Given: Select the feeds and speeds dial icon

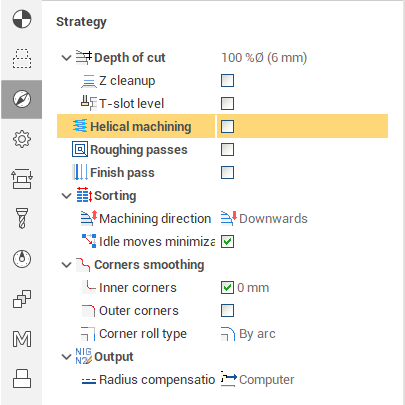Looking at the screenshot, I should pos(22,259).
